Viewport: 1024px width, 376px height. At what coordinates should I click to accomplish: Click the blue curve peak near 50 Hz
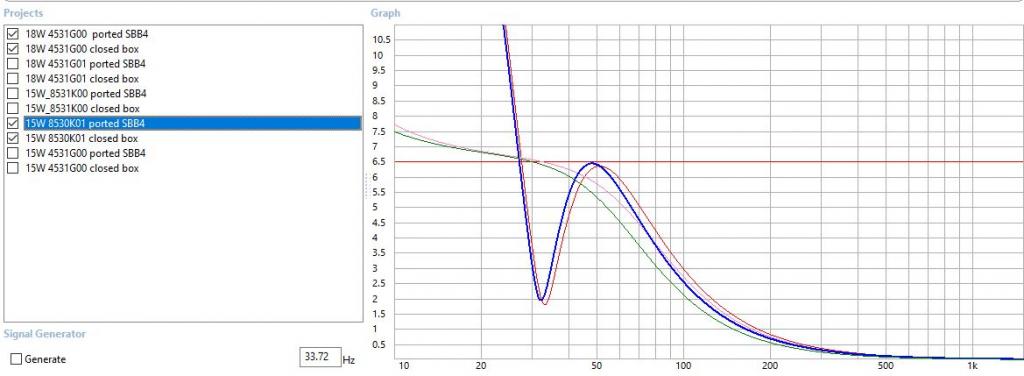click(x=592, y=163)
